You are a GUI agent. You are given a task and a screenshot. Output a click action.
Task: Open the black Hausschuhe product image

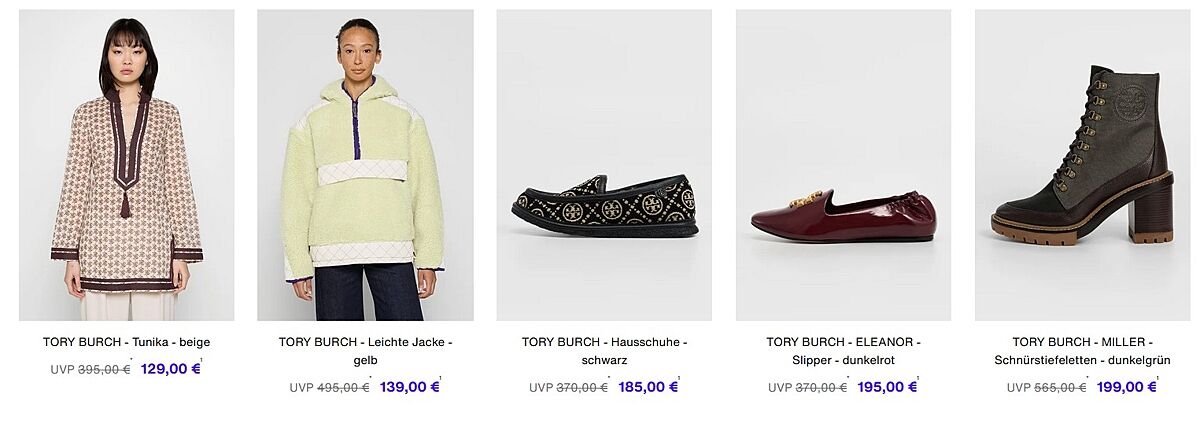click(x=604, y=165)
